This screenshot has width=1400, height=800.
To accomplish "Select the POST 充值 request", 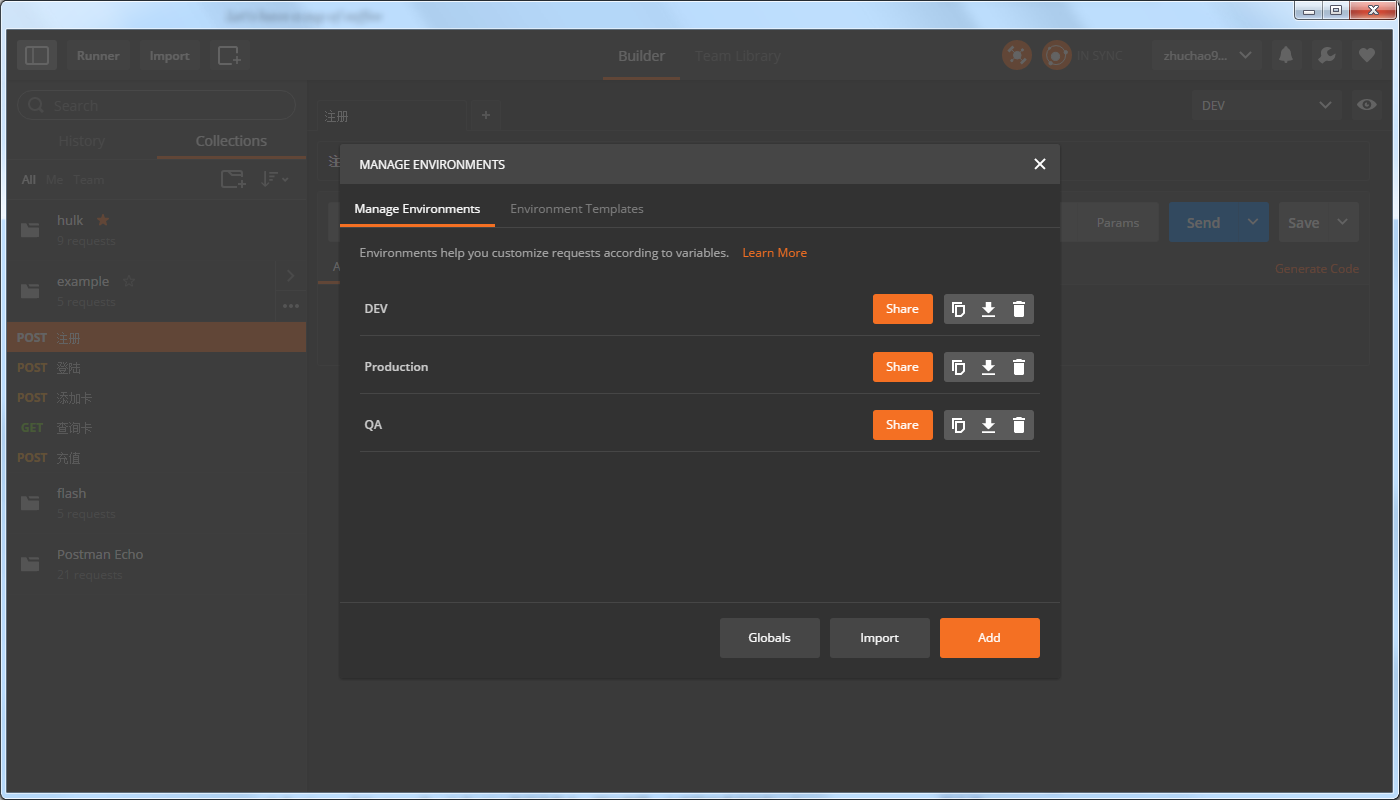I will [157, 458].
